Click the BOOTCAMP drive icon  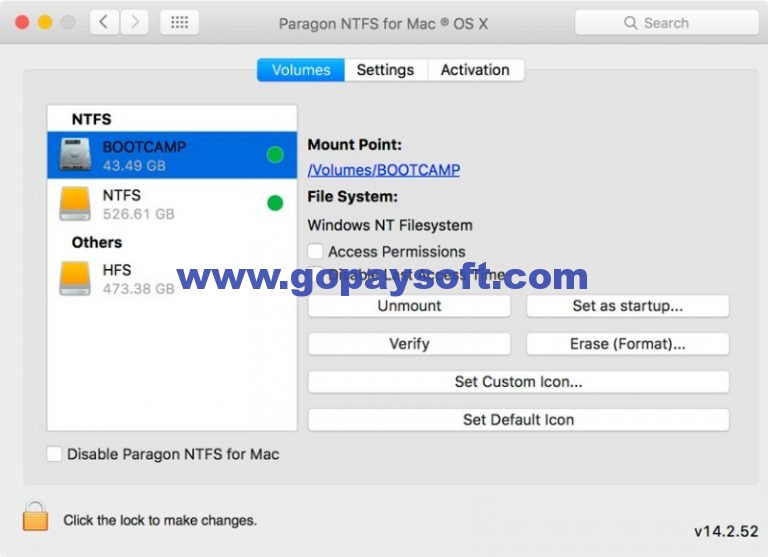point(75,154)
